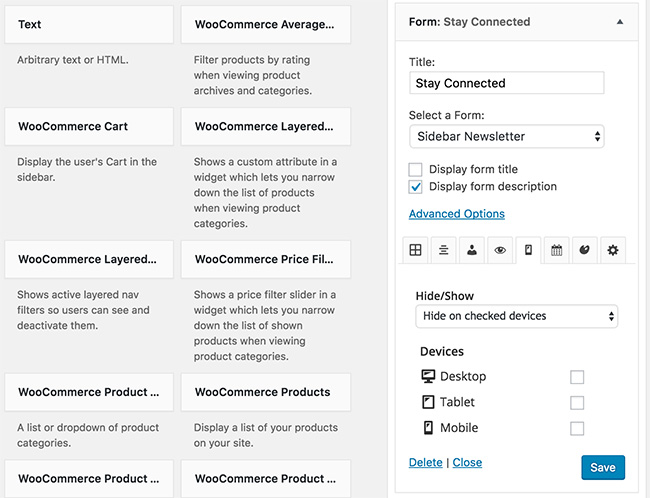650x498 pixels.
Task: Check the Tablet device checkbox
Action: point(577,403)
